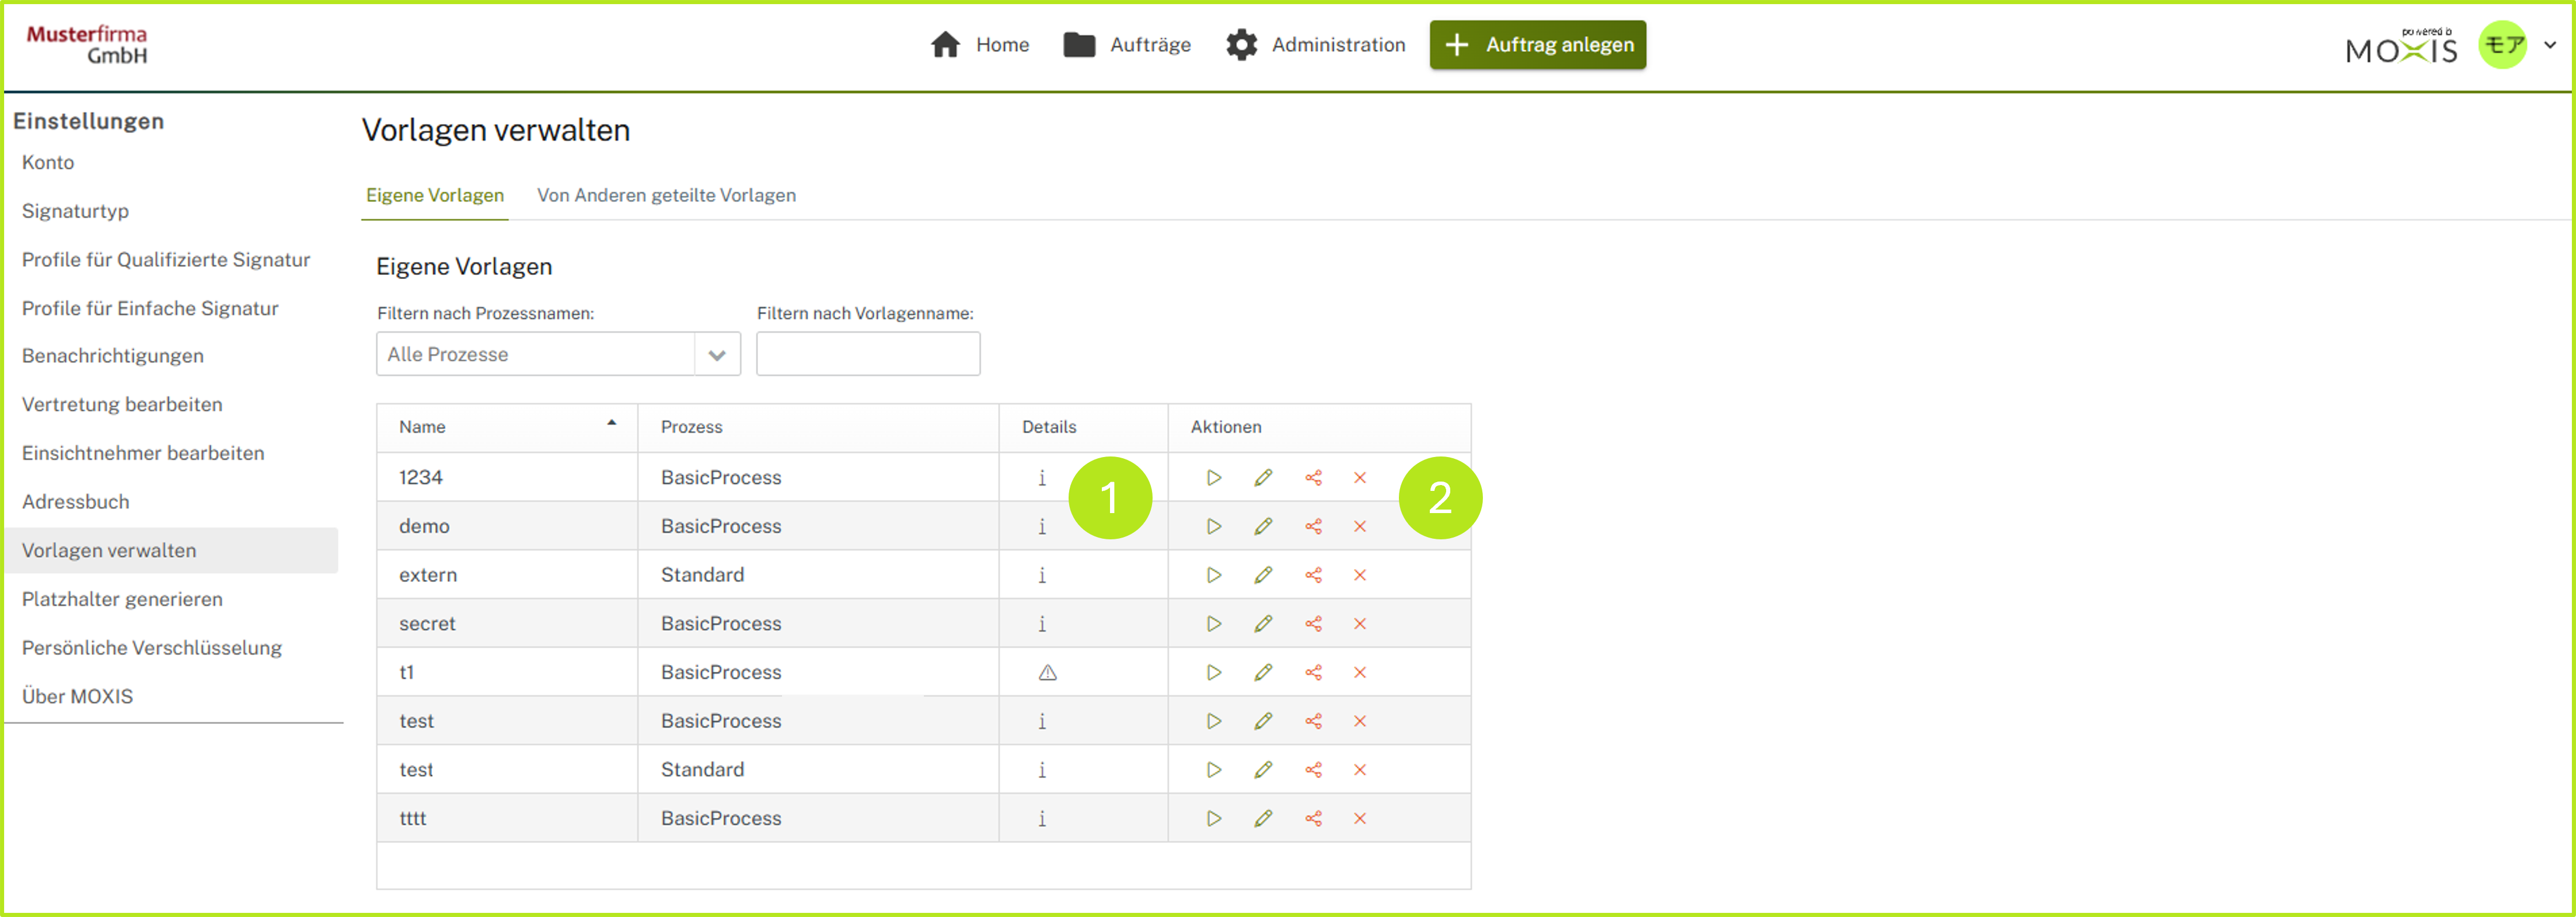Go to the Aufträge section
The height and width of the screenshot is (917, 2576).
pyautogui.click(x=1128, y=45)
